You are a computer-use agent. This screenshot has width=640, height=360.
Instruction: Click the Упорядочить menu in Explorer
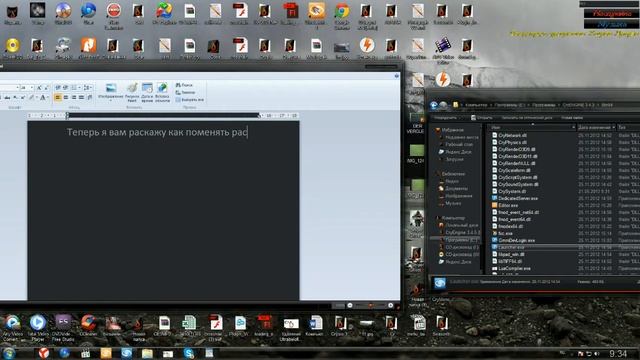(x=445, y=118)
